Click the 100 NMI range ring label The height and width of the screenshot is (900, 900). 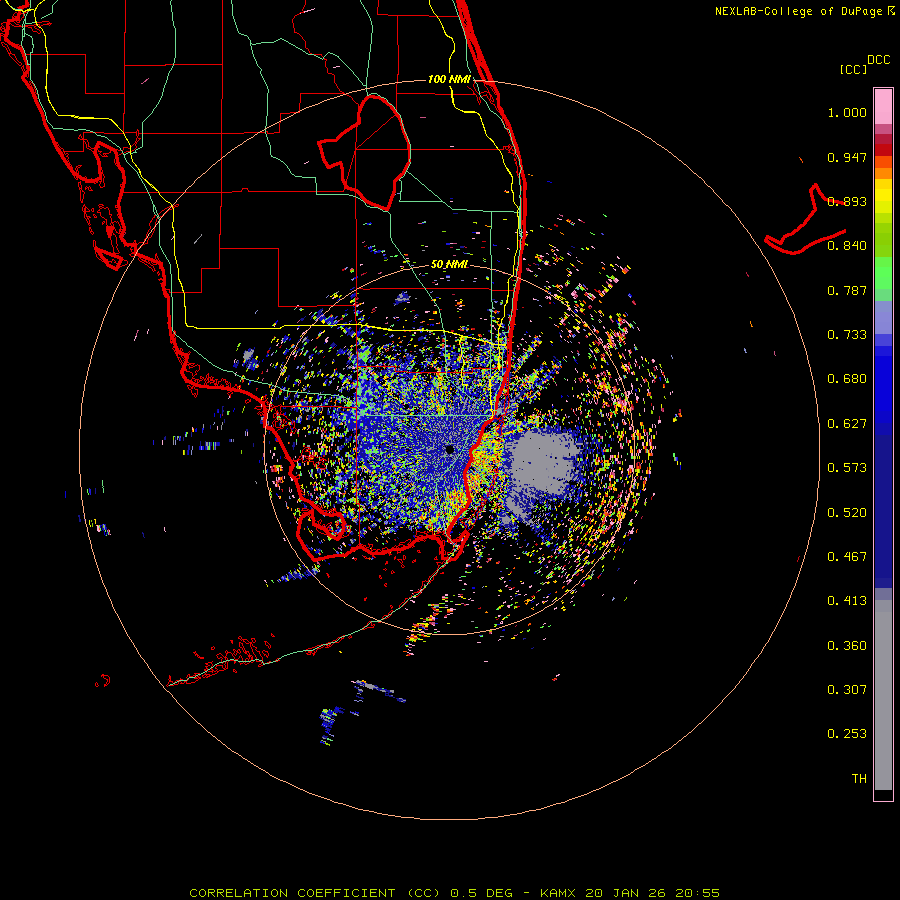(449, 79)
